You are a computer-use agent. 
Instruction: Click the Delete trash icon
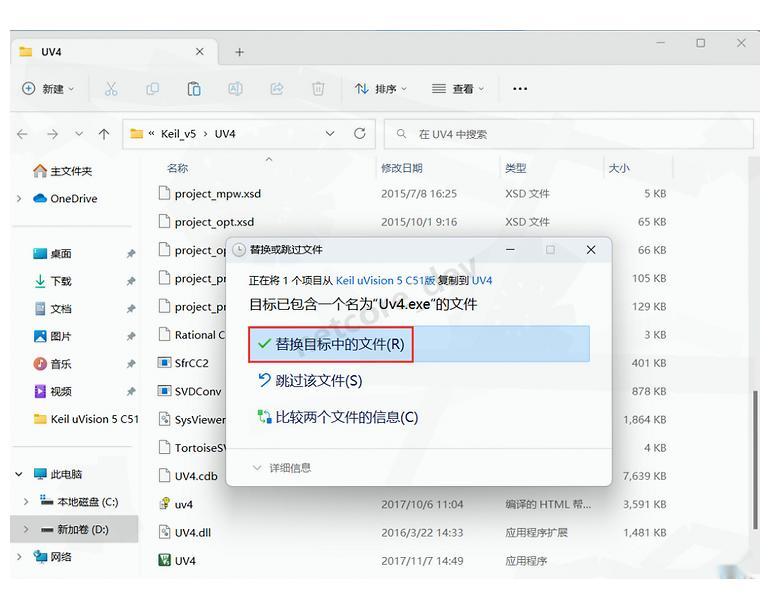point(318,89)
